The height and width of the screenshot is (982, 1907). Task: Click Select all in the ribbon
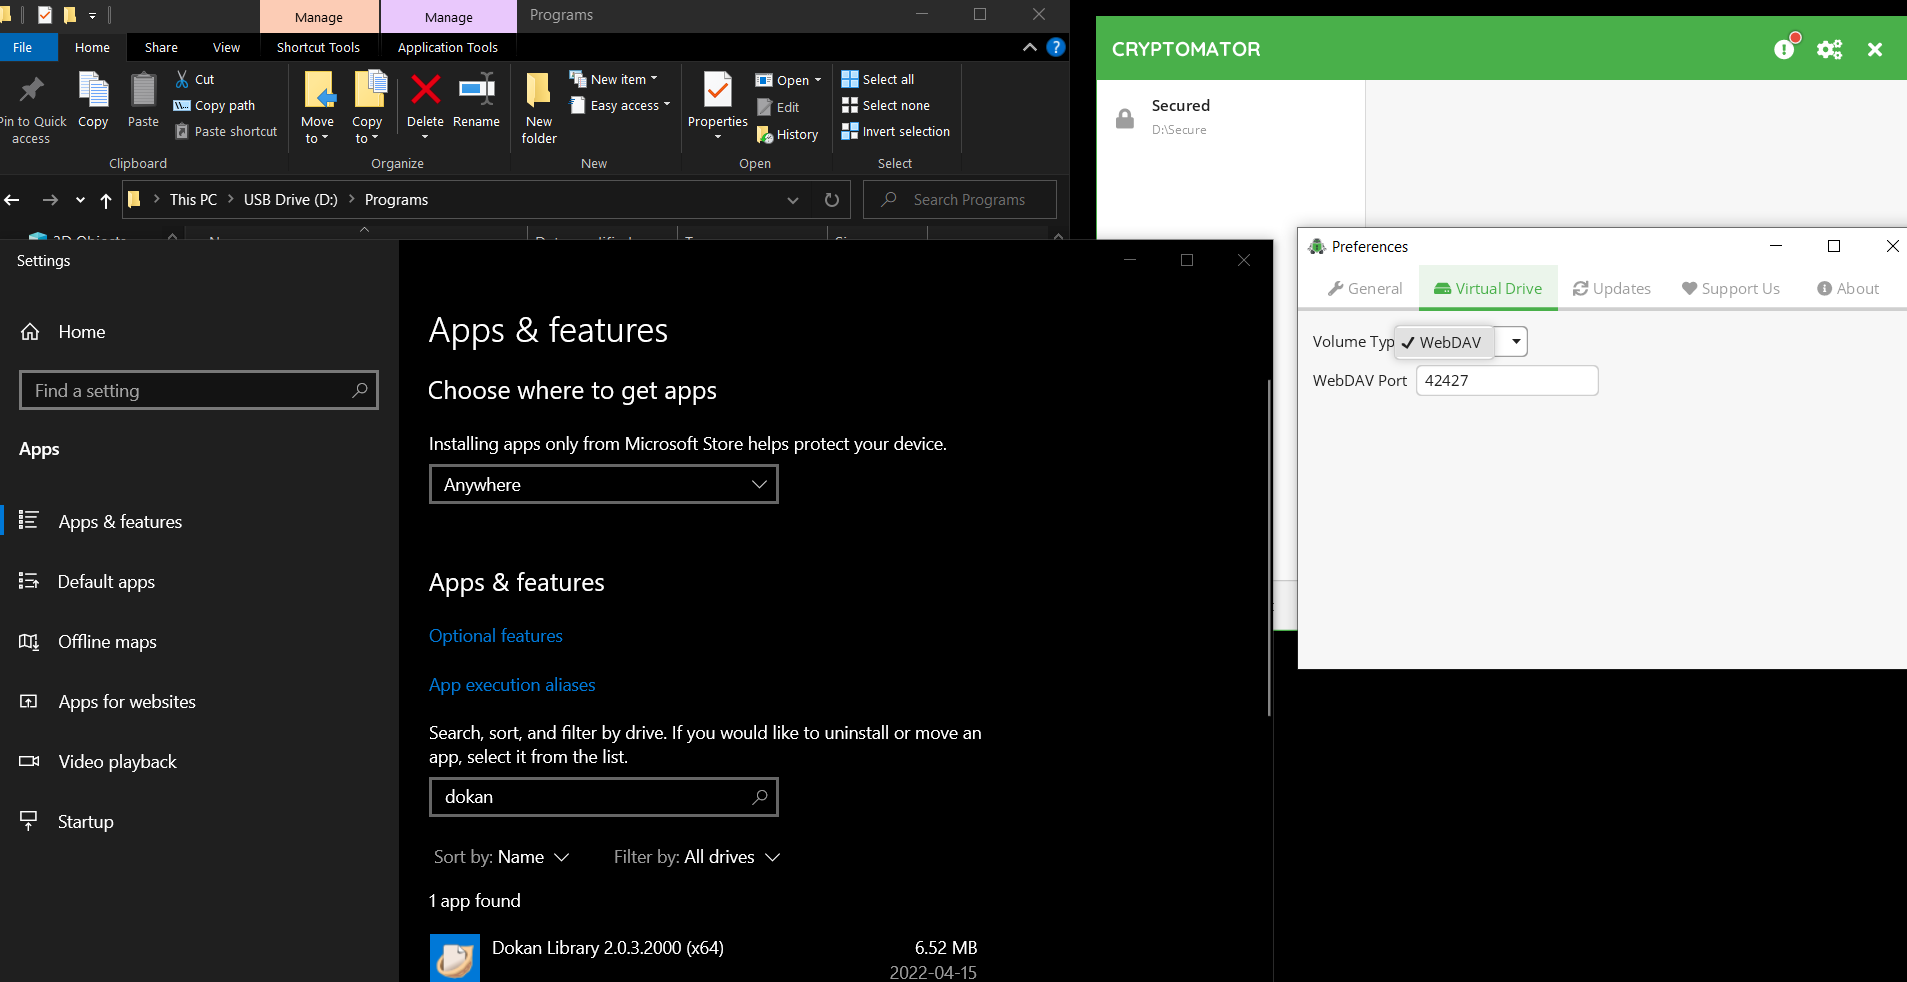pos(878,79)
